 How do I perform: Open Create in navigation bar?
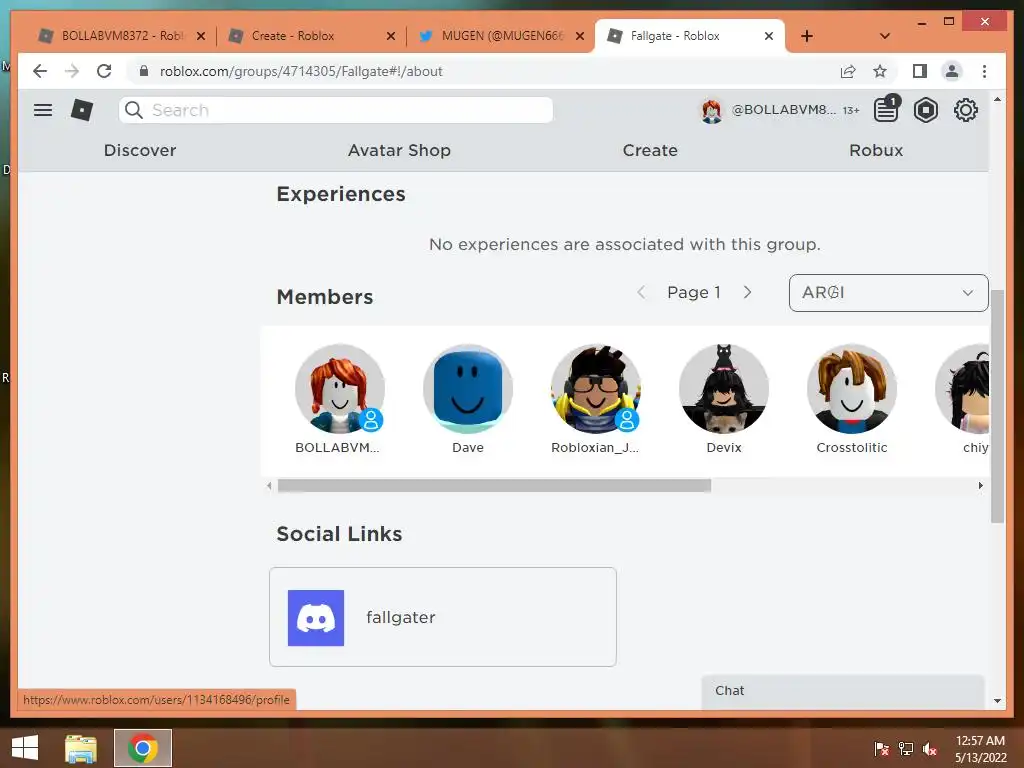click(x=650, y=150)
